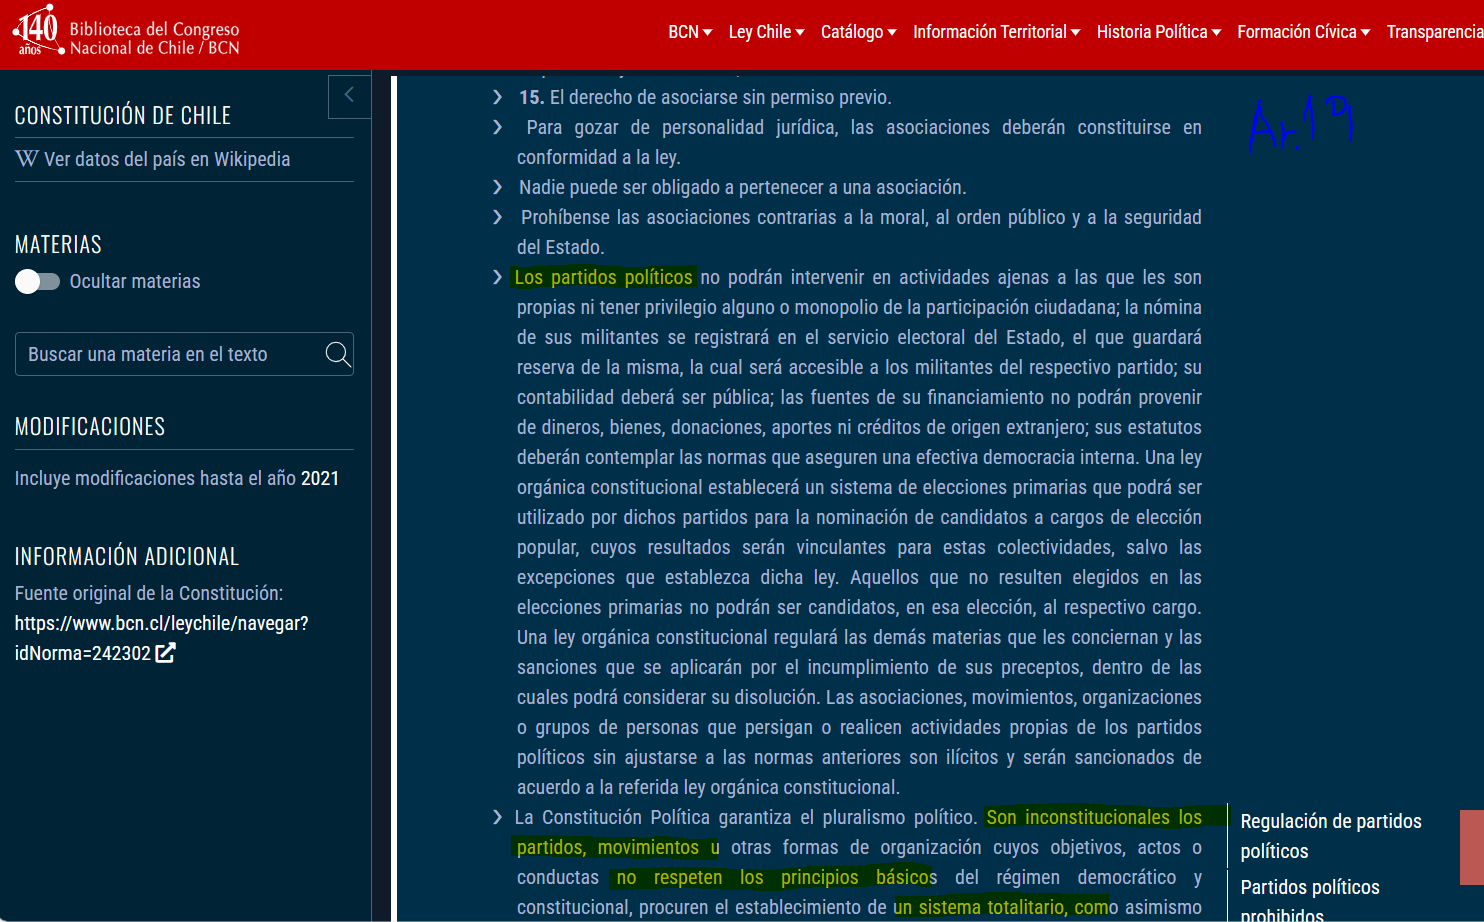Expand chevron beside 'La Constitución Política garantiza'

tap(498, 817)
